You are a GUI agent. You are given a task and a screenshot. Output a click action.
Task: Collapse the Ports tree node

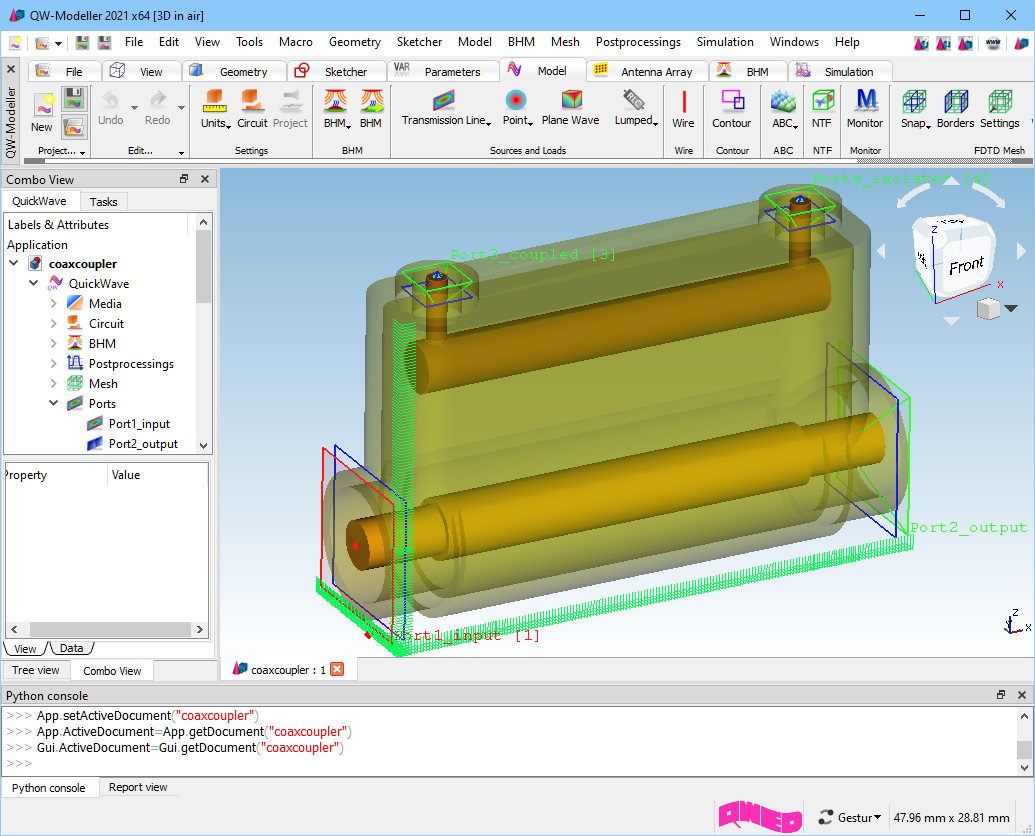tap(54, 404)
